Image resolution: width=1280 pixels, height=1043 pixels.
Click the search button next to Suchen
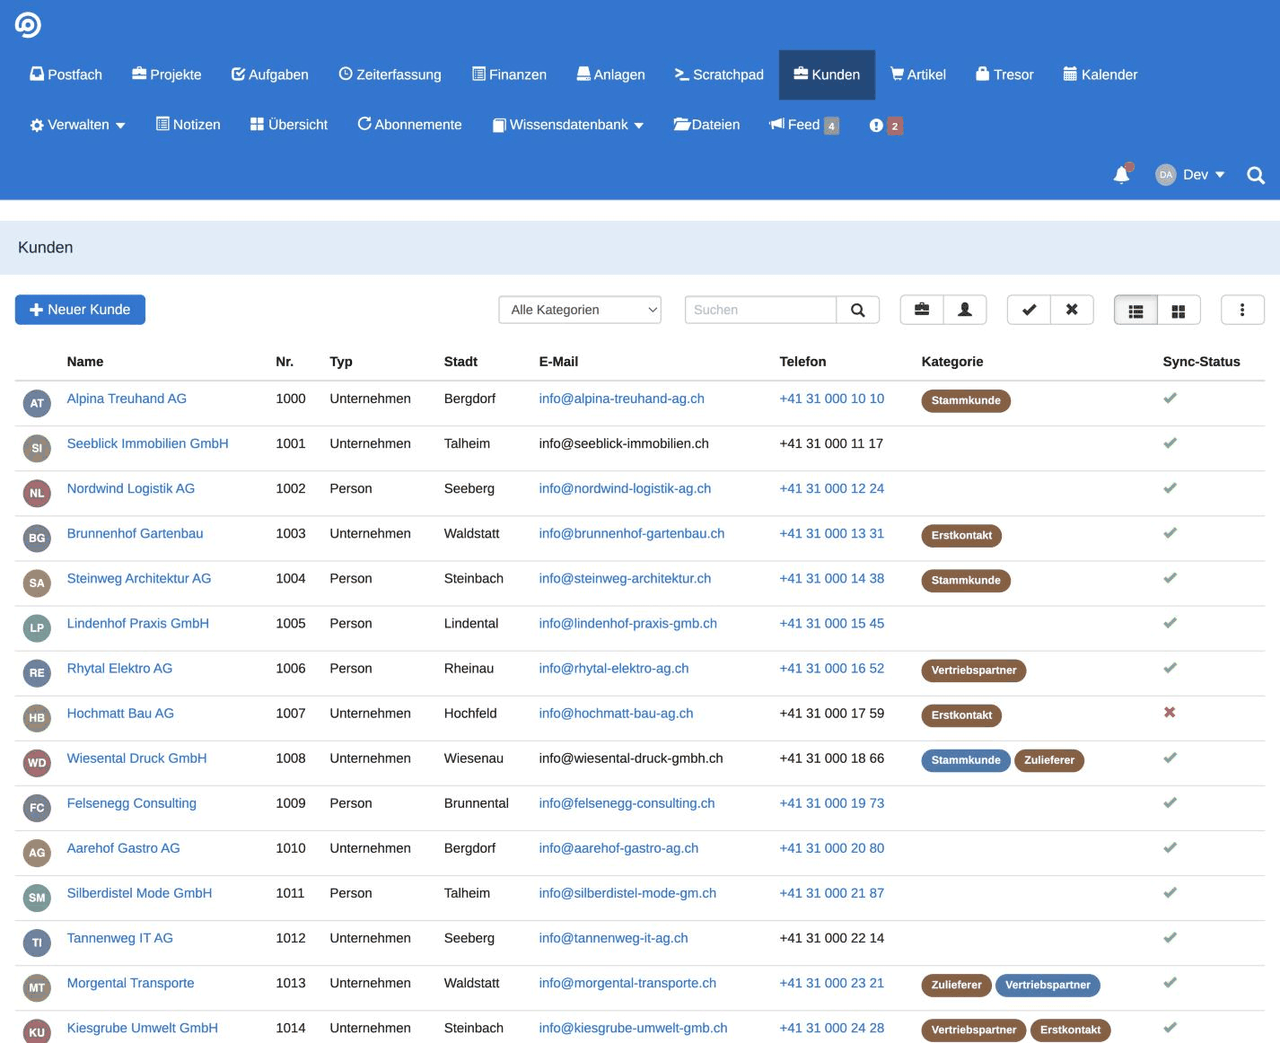tap(858, 310)
